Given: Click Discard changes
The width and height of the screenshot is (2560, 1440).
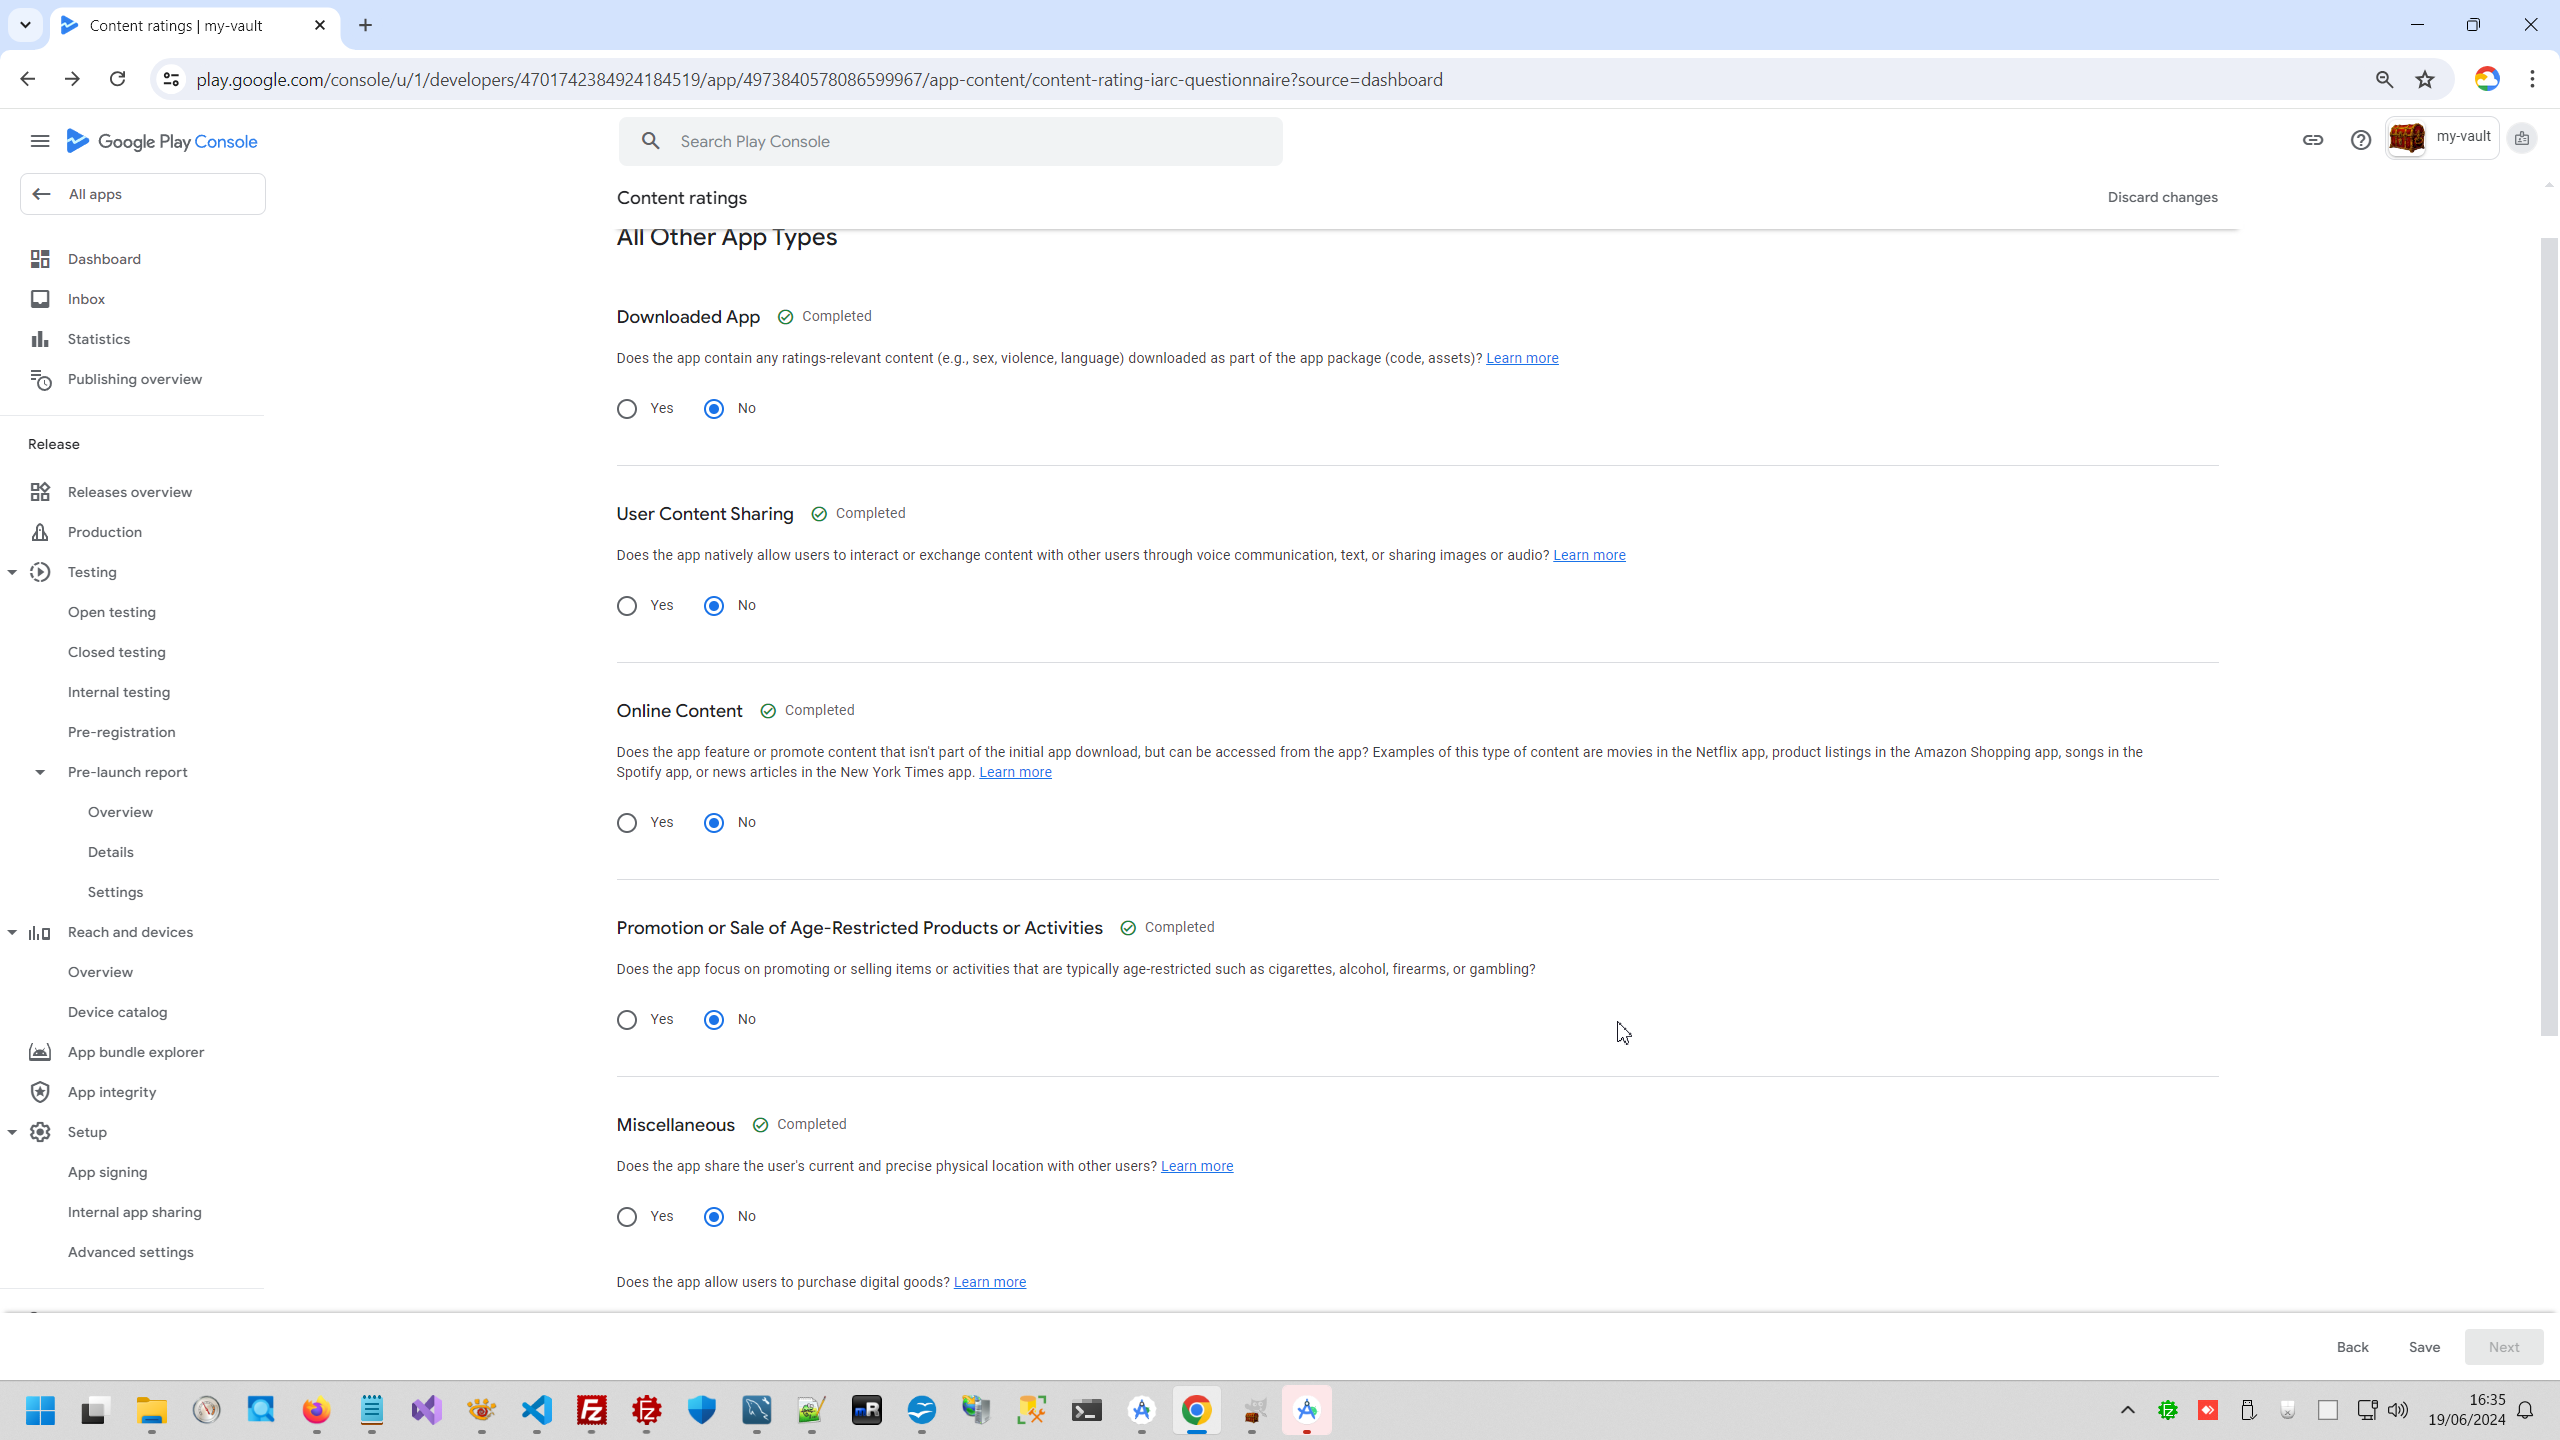Looking at the screenshot, I should (x=2162, y=197).
